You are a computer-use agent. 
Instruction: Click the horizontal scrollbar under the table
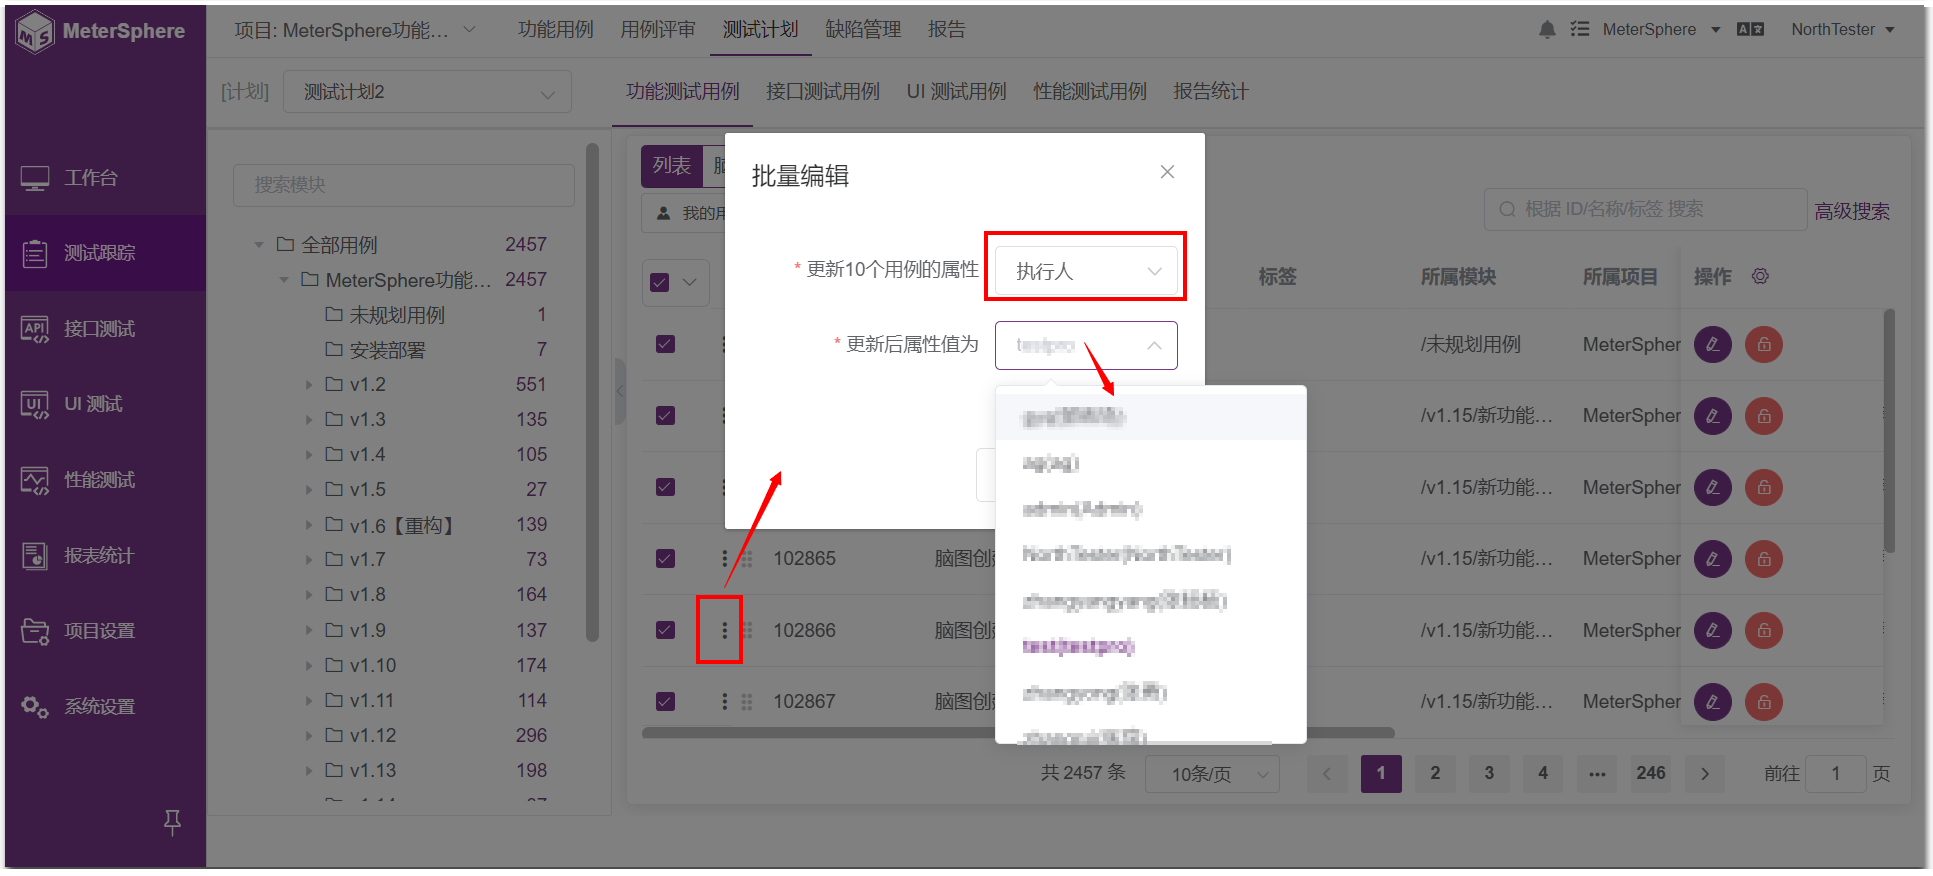(x=1017, y=733)
